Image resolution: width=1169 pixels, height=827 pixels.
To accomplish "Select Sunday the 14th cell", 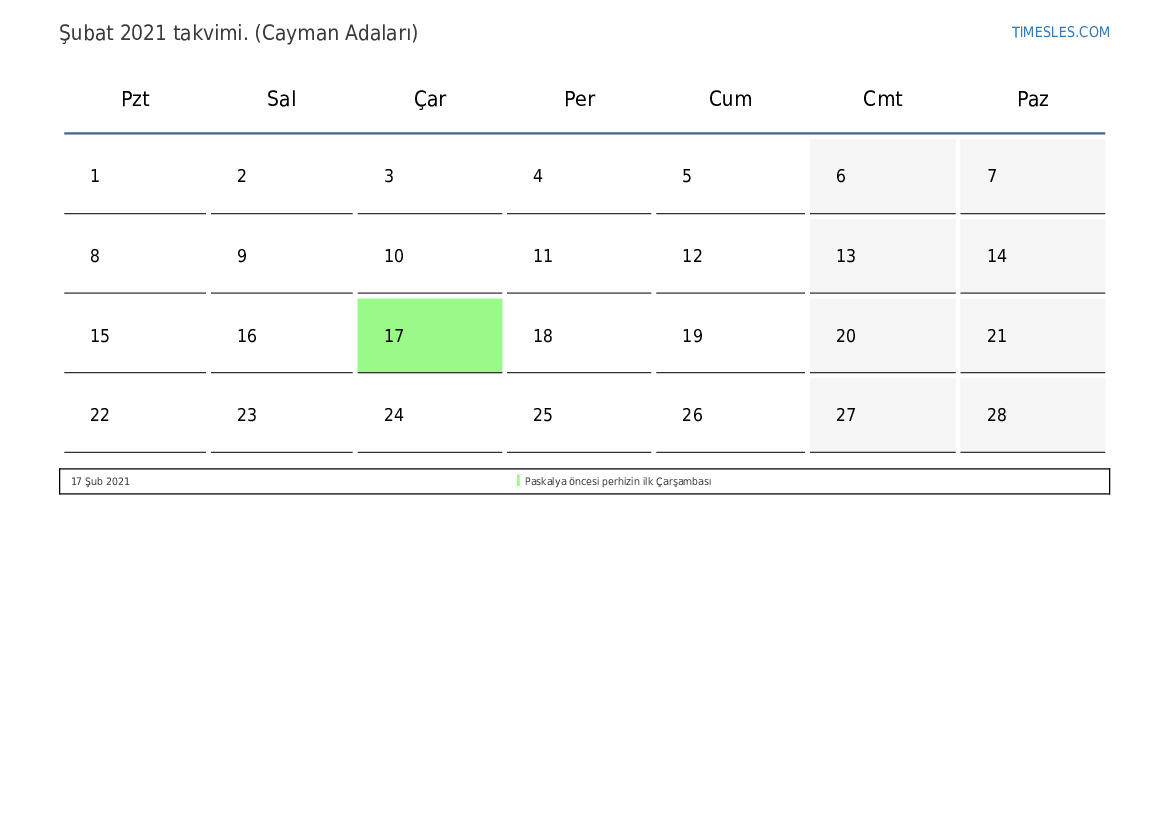I will (x=1033, y=257).
